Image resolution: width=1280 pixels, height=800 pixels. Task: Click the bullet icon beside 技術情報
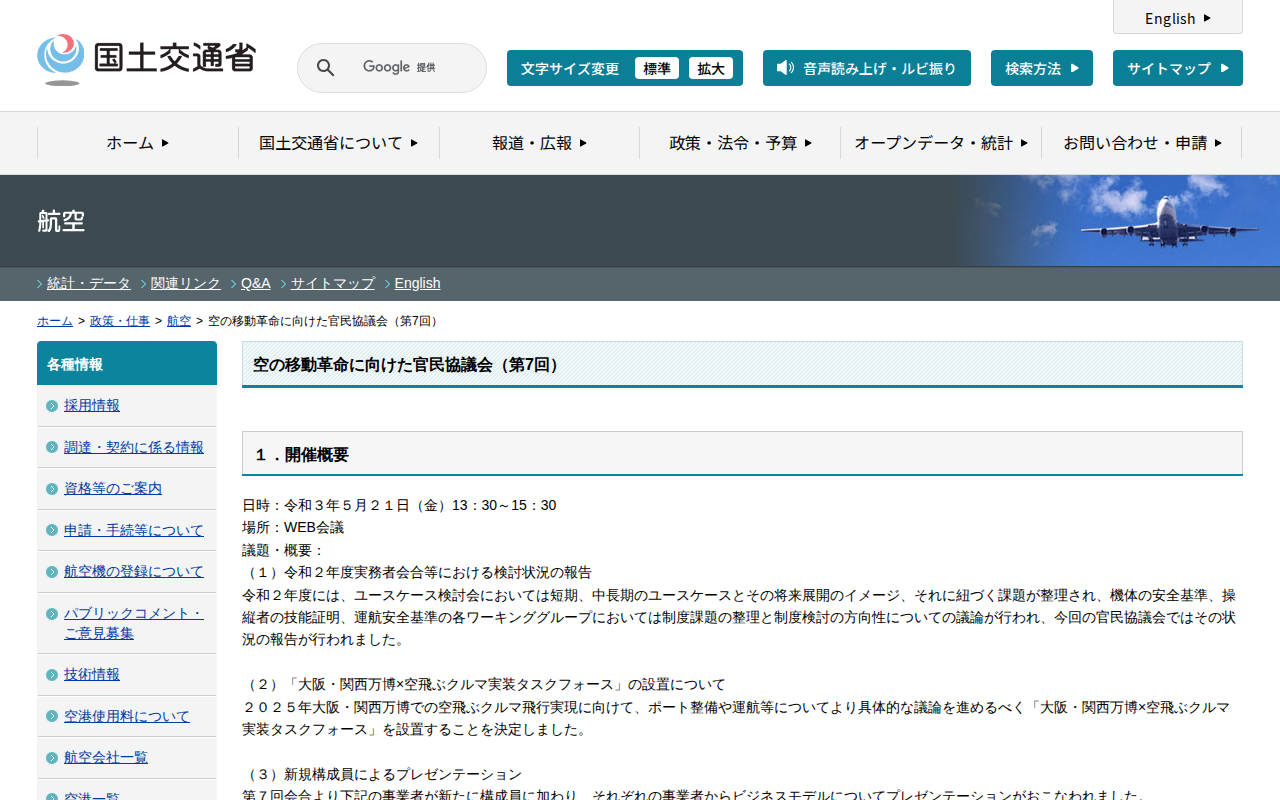[x=52, y=675]
